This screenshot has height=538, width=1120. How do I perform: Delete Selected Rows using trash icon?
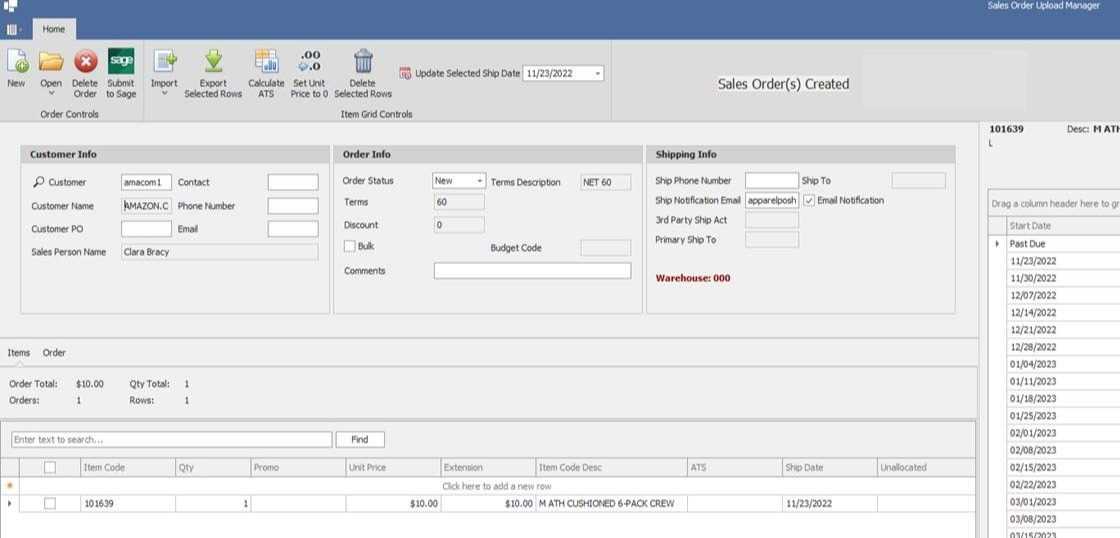(363, 61)
